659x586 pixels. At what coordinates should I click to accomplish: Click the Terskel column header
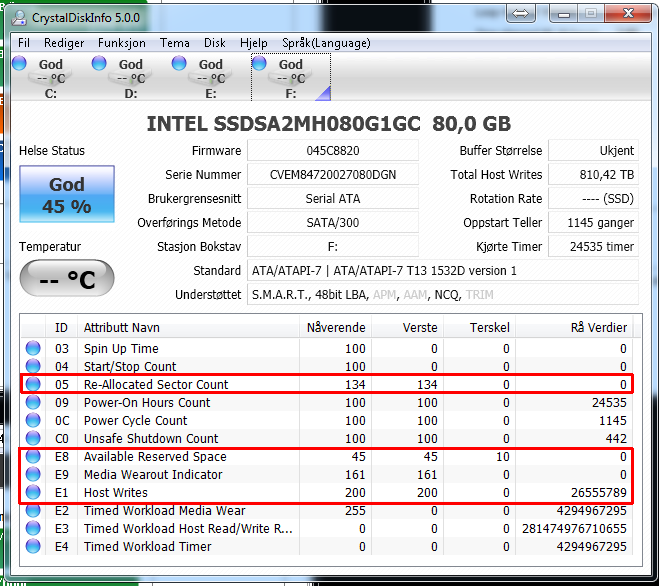tap(480, 327)
